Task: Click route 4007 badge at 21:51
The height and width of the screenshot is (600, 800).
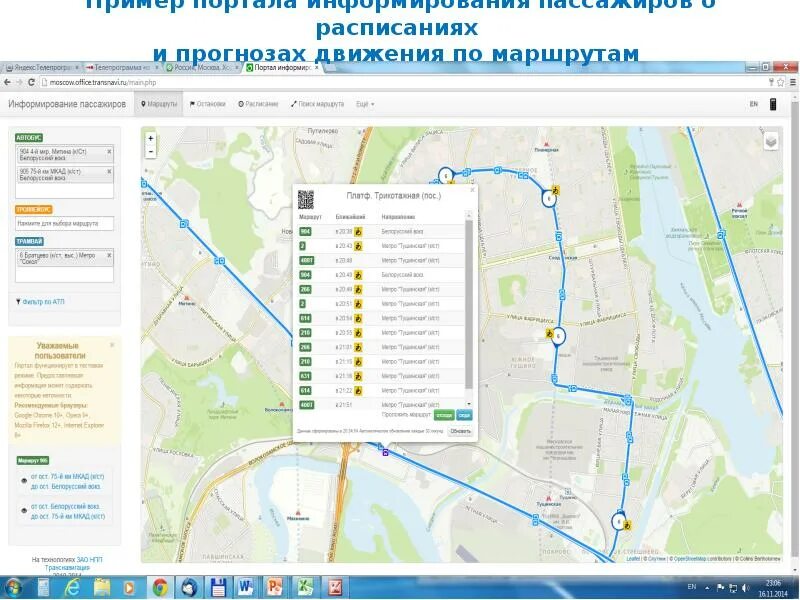Action: [x=307, y=405]
